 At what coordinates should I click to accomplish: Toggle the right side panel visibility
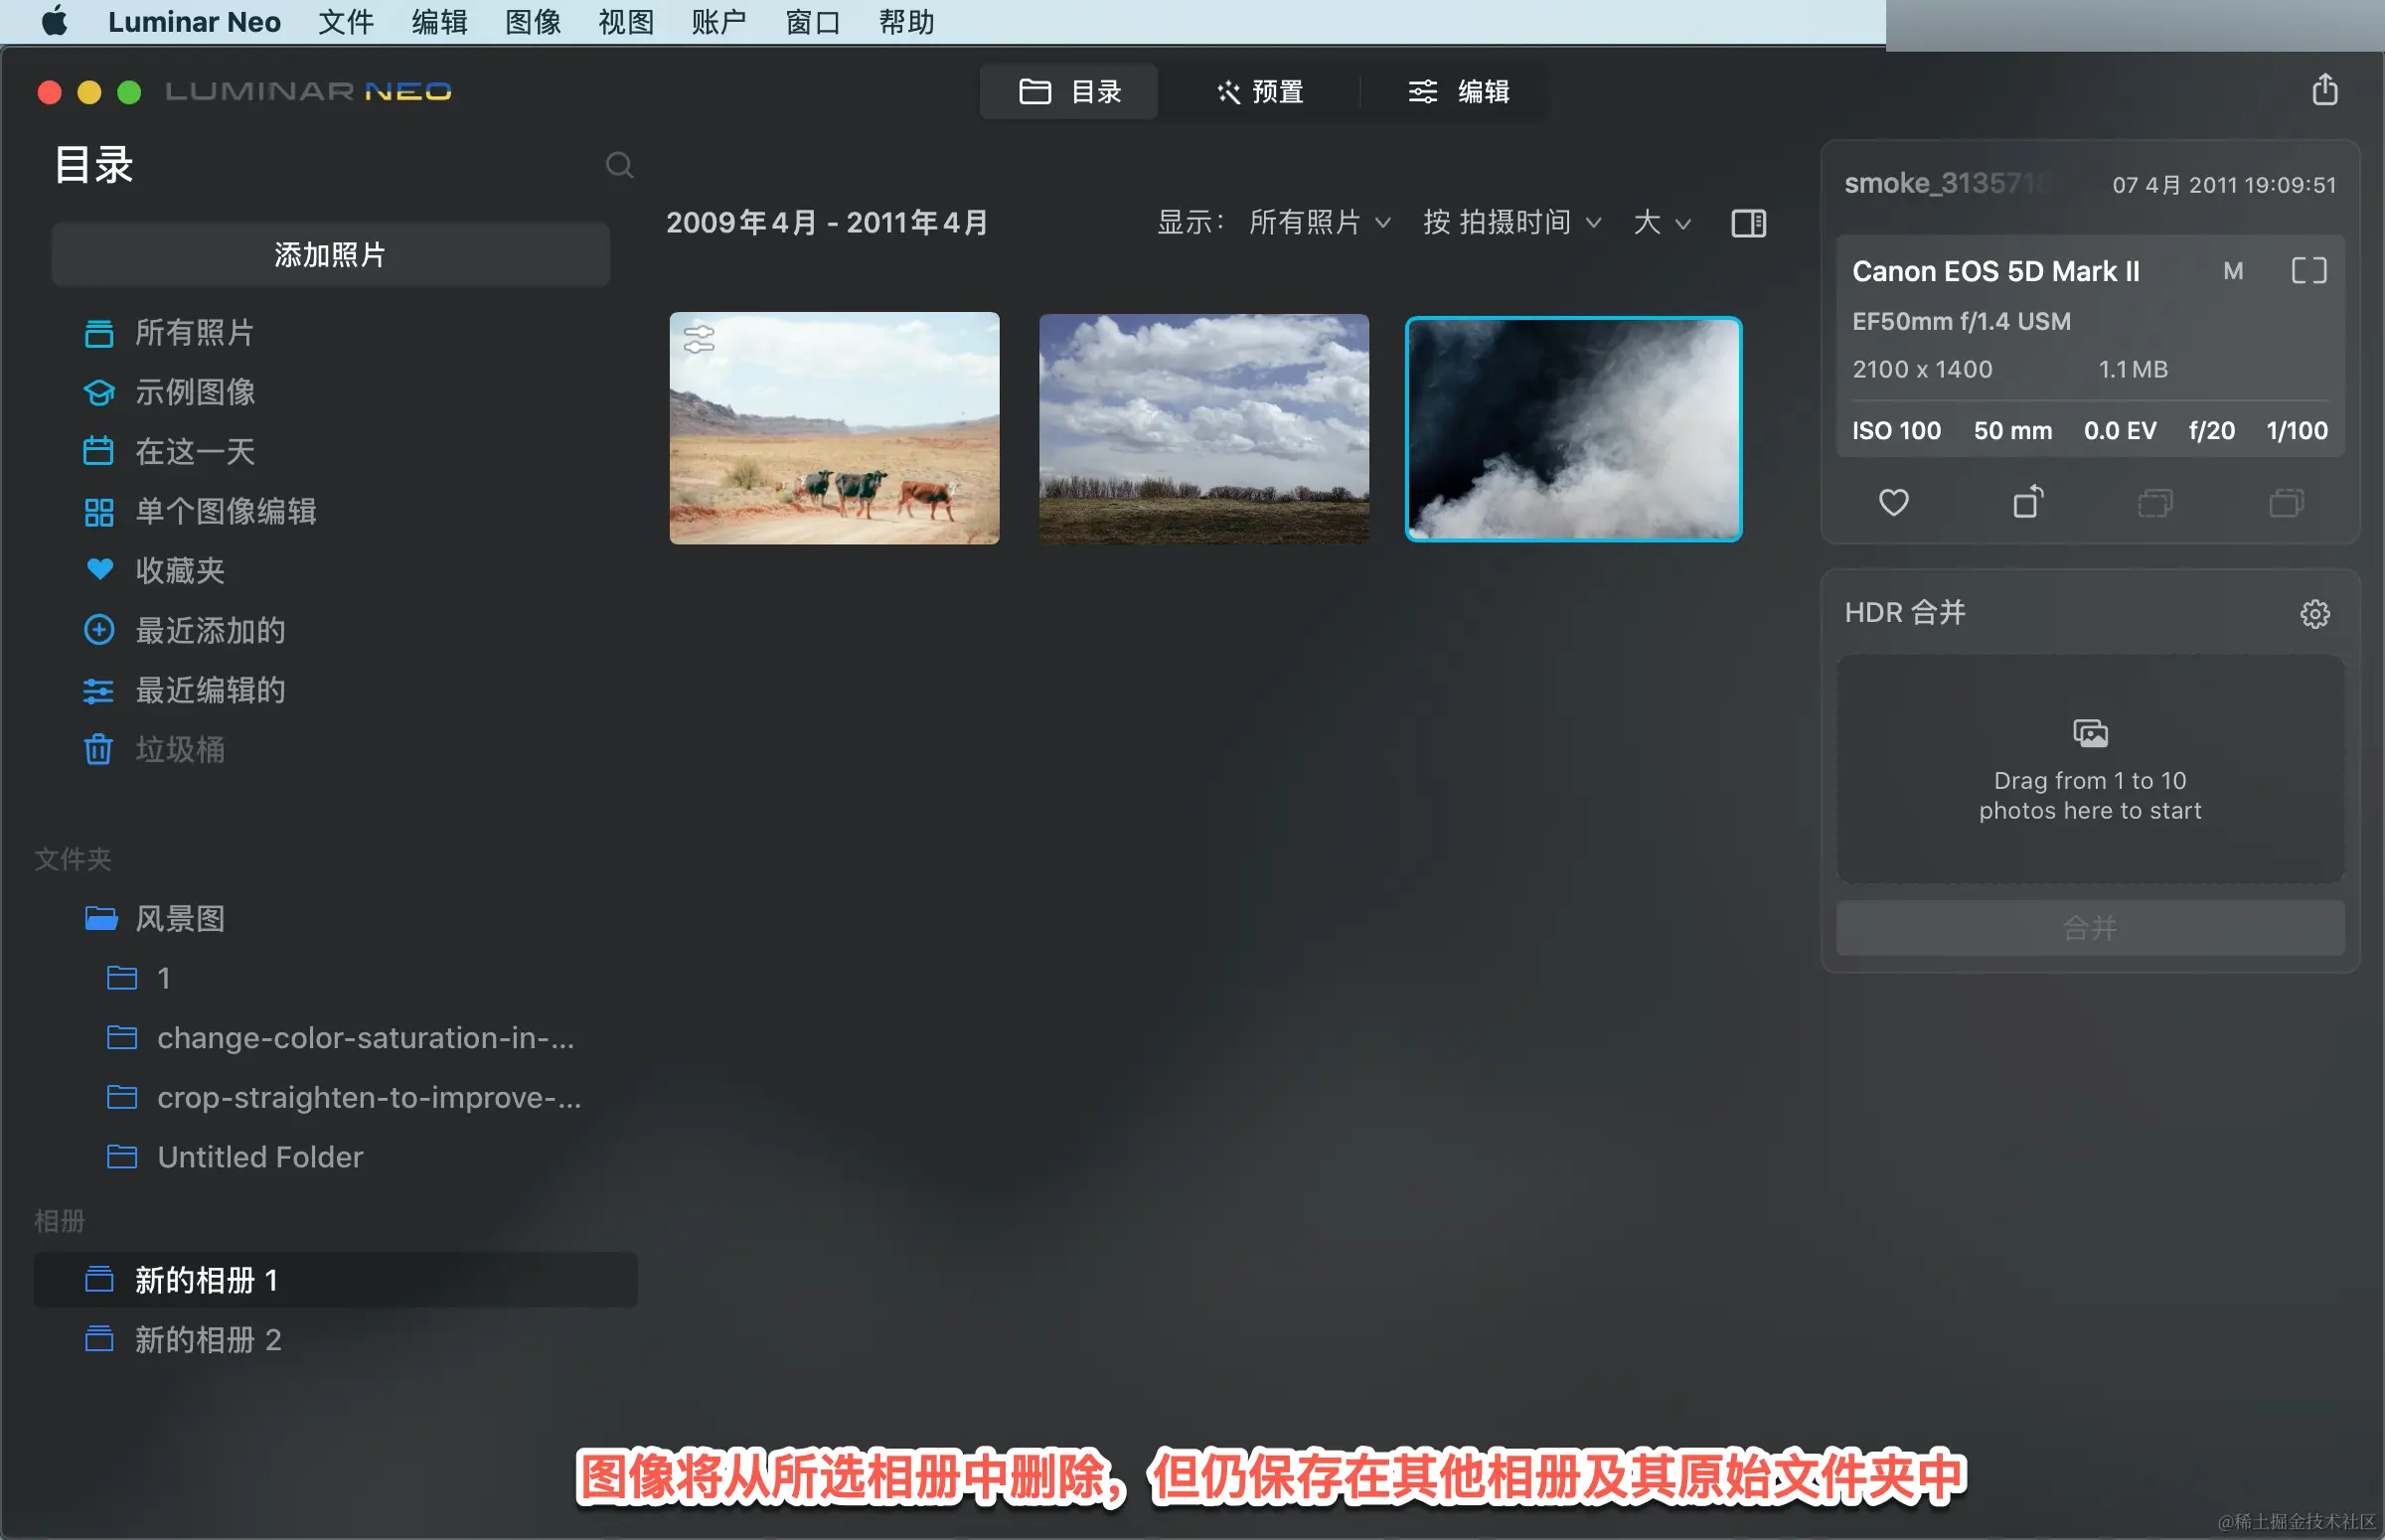click(x=1748, y=223)
